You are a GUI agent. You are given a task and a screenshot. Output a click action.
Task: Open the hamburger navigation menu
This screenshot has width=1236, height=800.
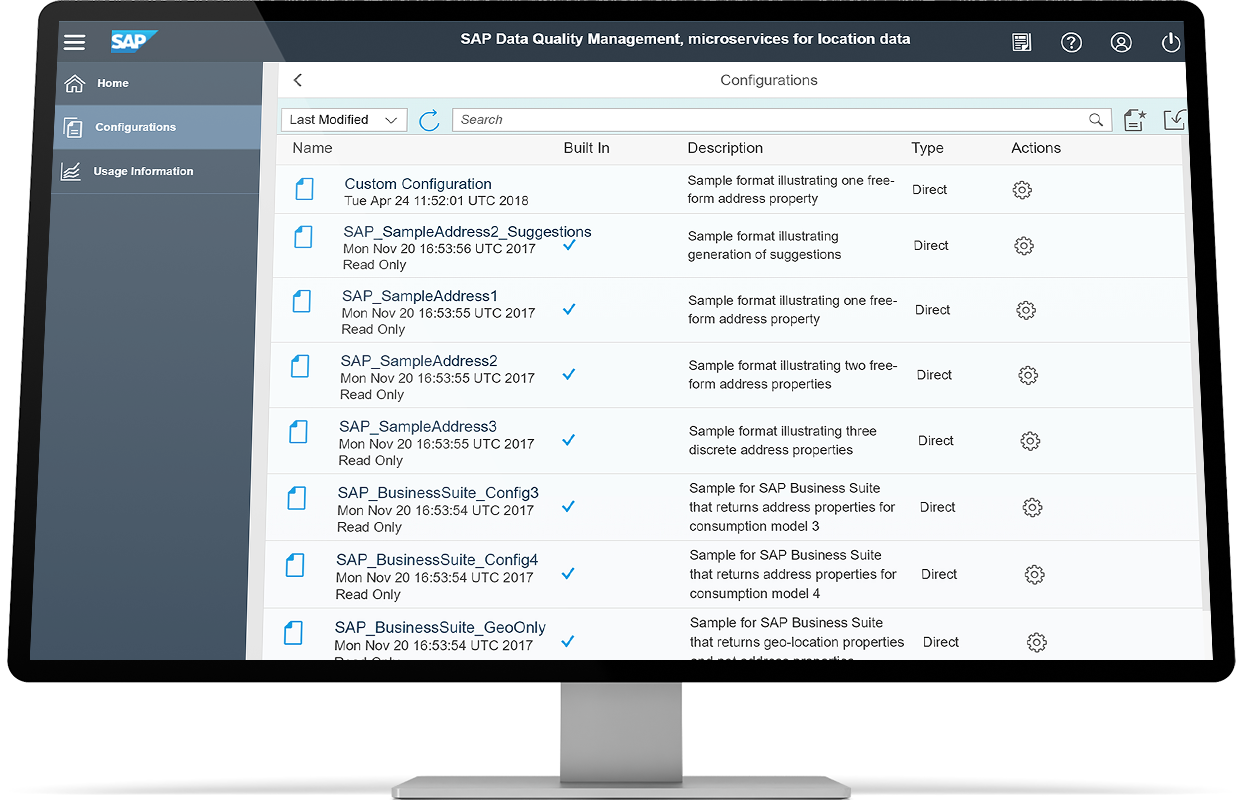[74, 42]
